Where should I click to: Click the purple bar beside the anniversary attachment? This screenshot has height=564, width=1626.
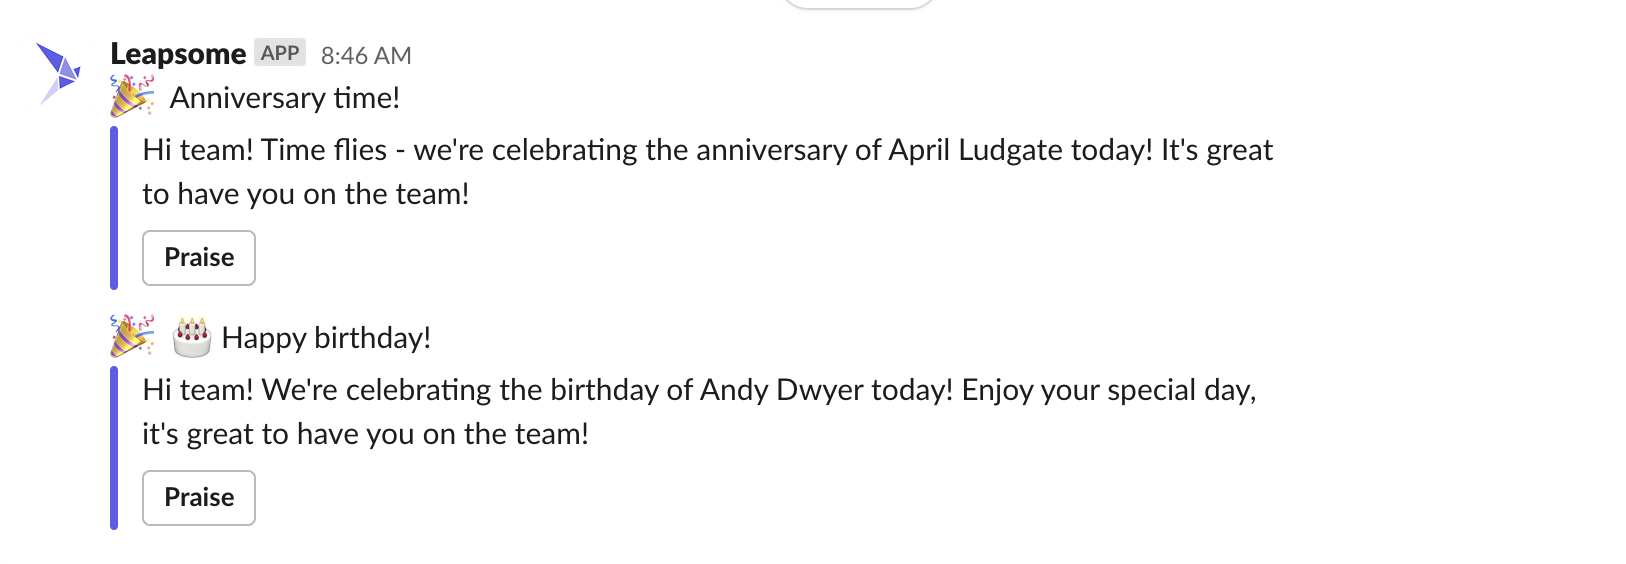coord(114,208)
